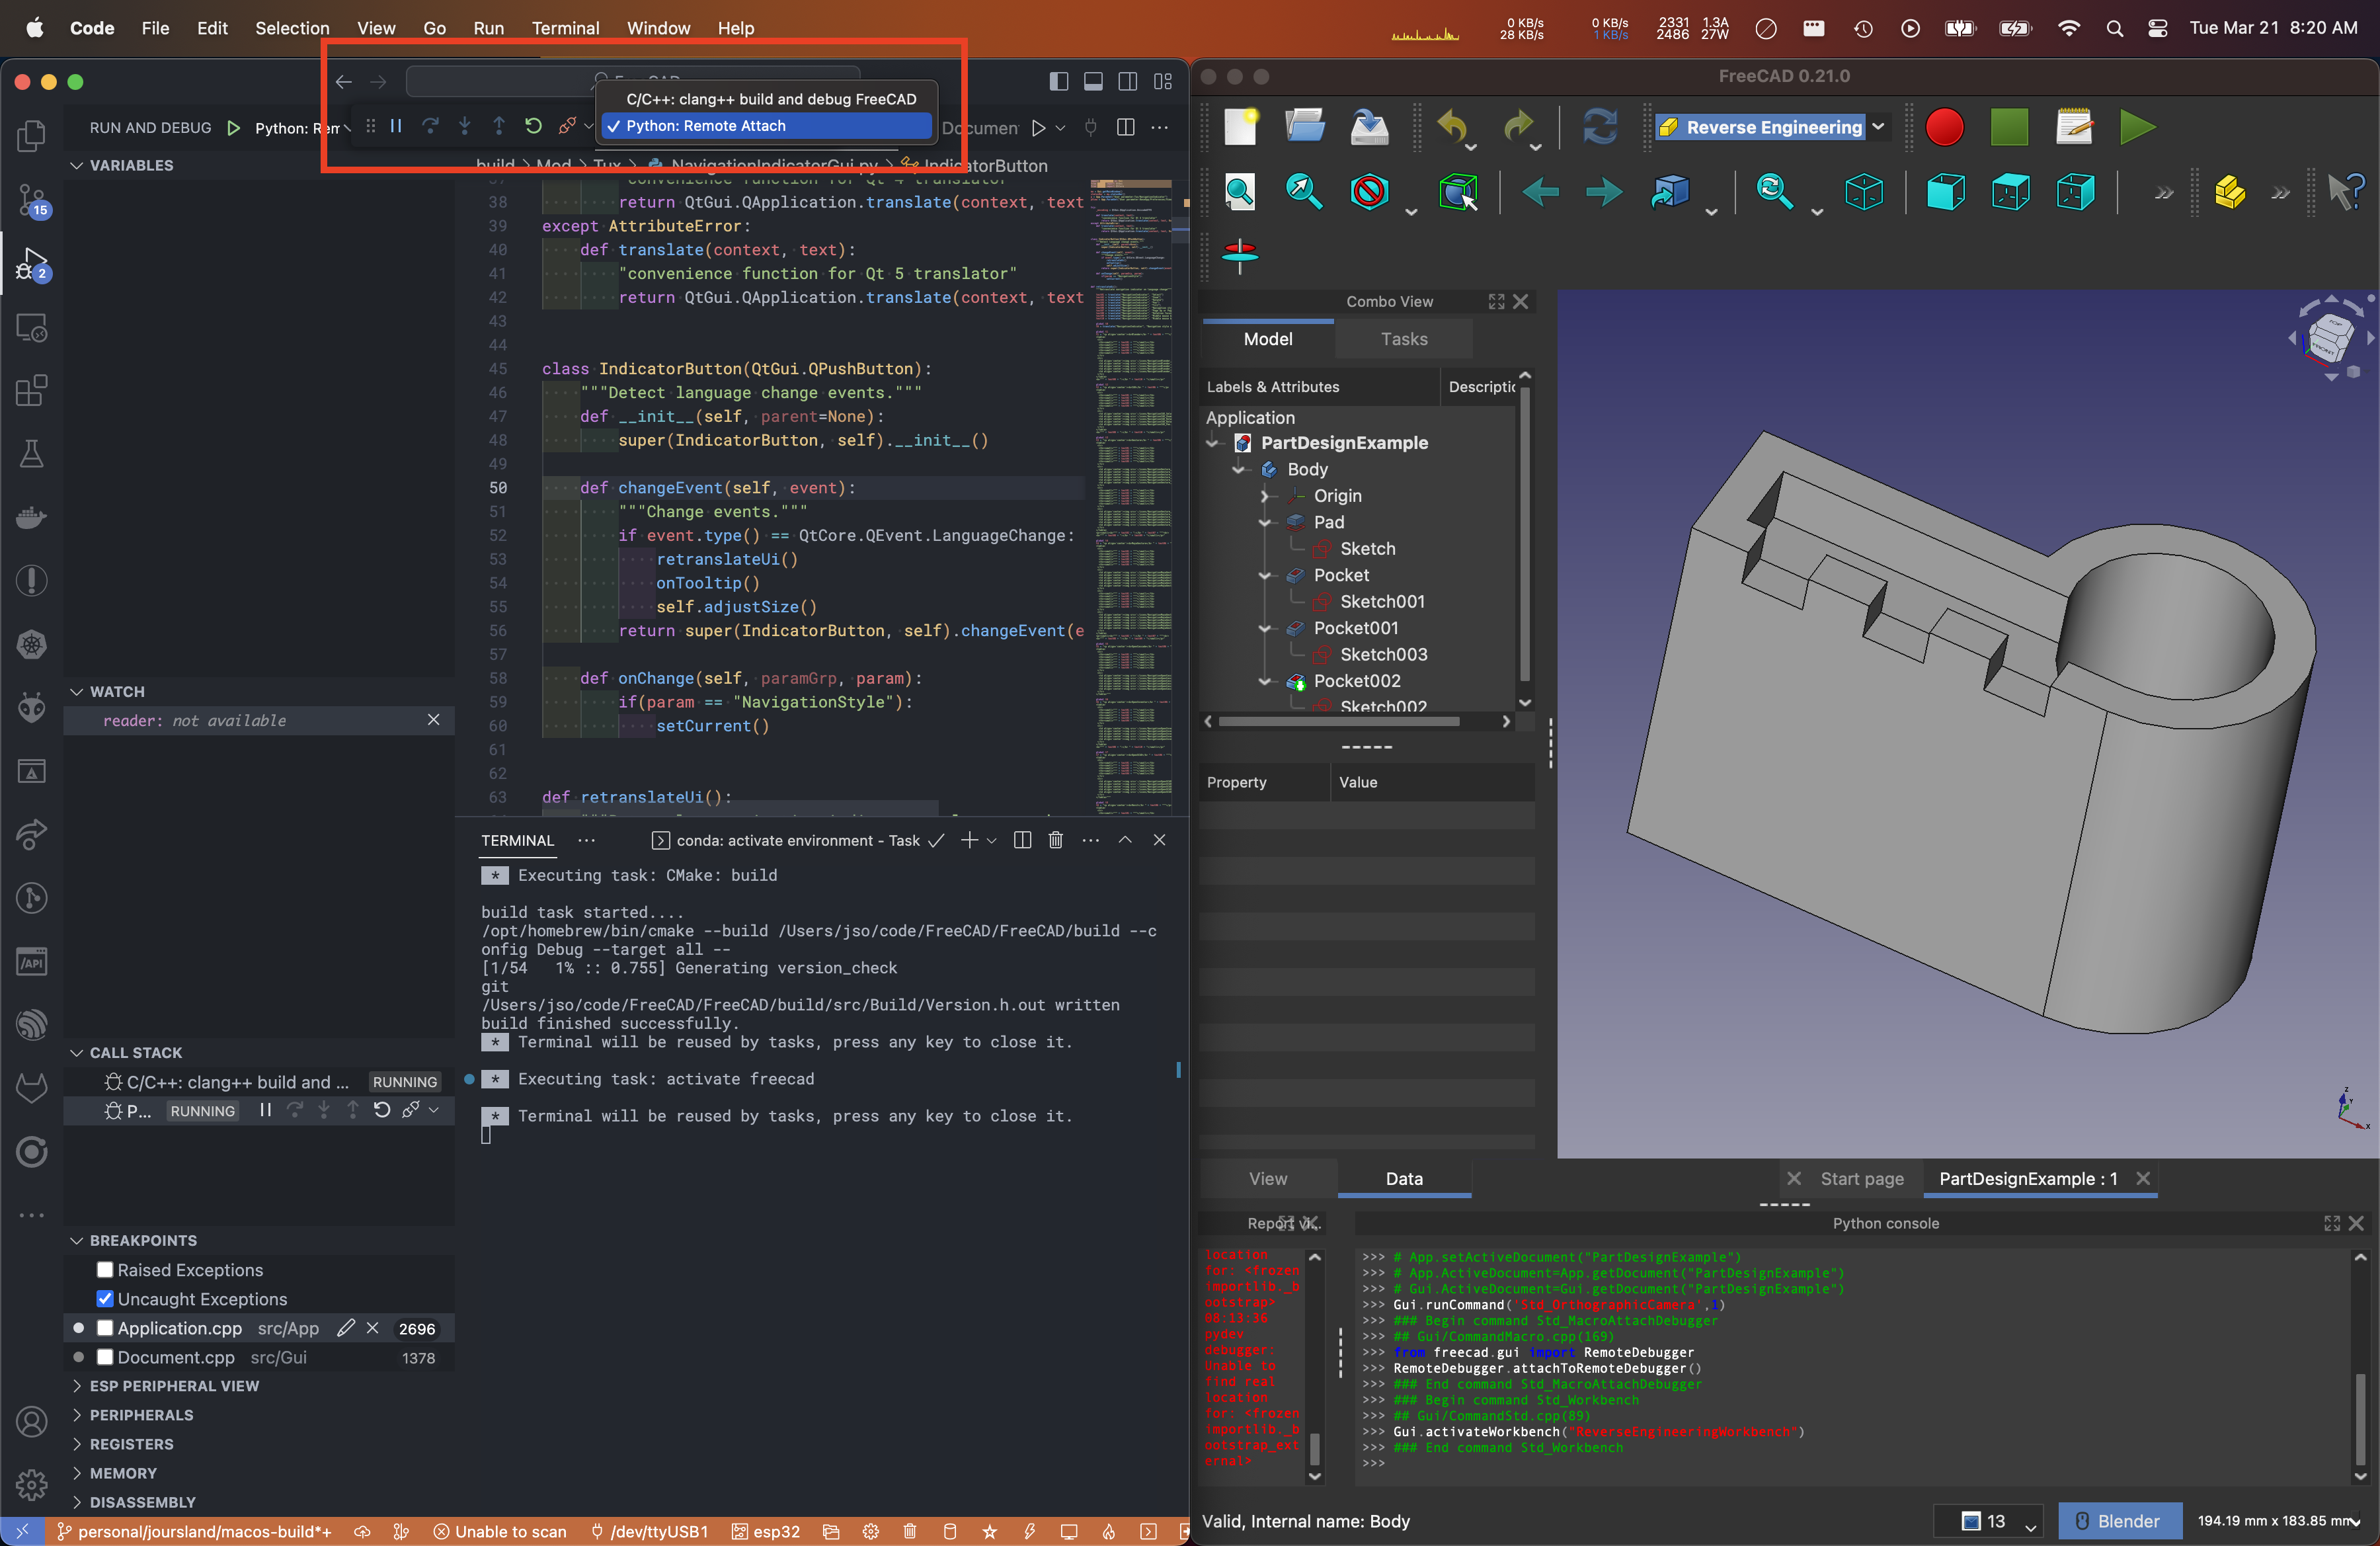Click the Blender navigation style button
Screen dimensions: 2380x1546
pos(2116,1521)
